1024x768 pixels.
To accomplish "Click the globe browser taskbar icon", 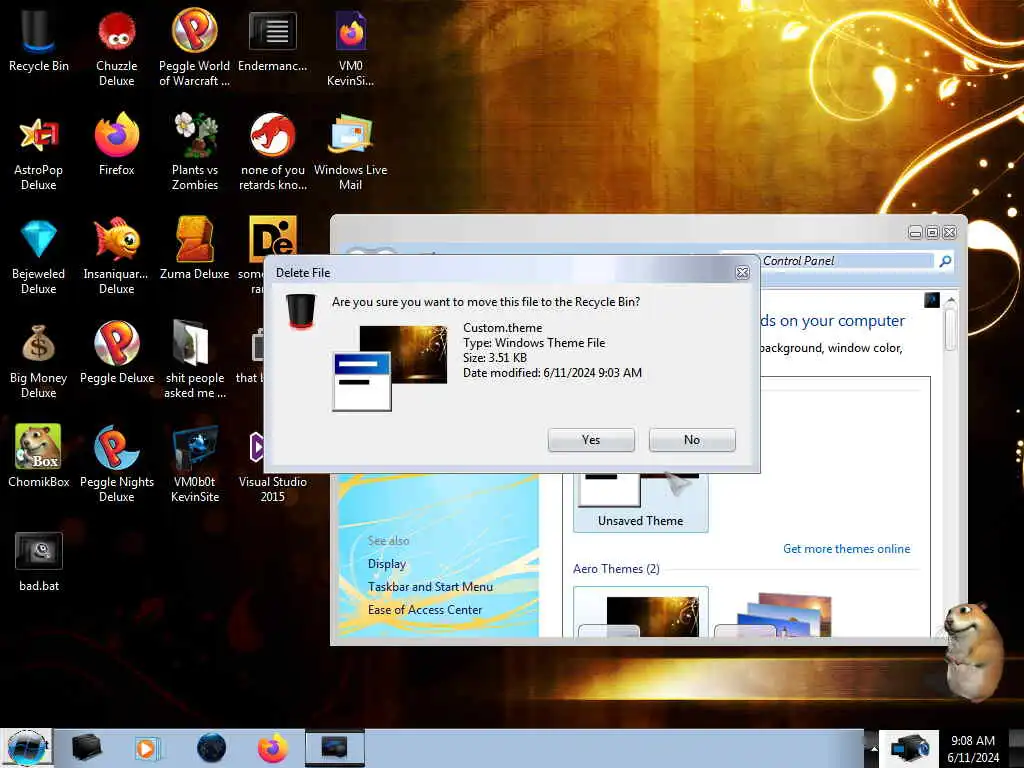I will [x=211, y=748].
